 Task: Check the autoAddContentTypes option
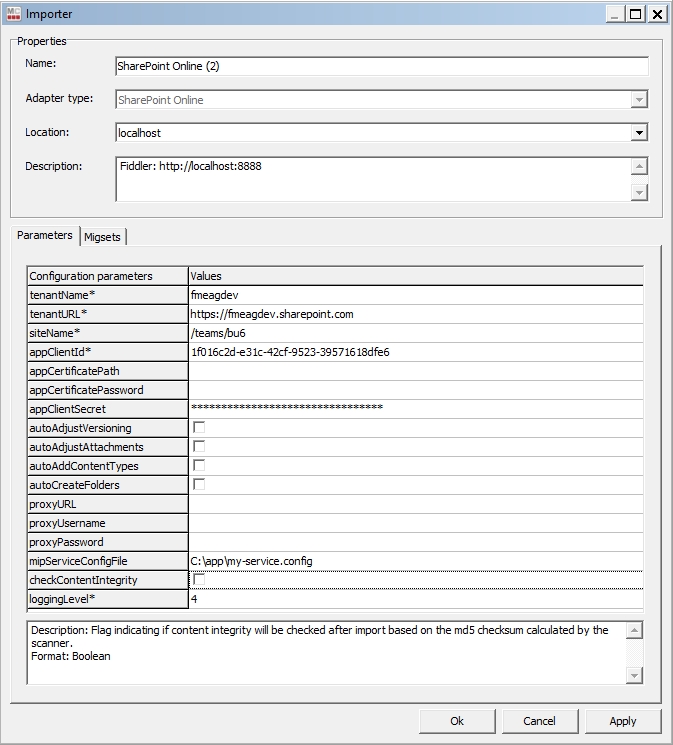point(199,466)
